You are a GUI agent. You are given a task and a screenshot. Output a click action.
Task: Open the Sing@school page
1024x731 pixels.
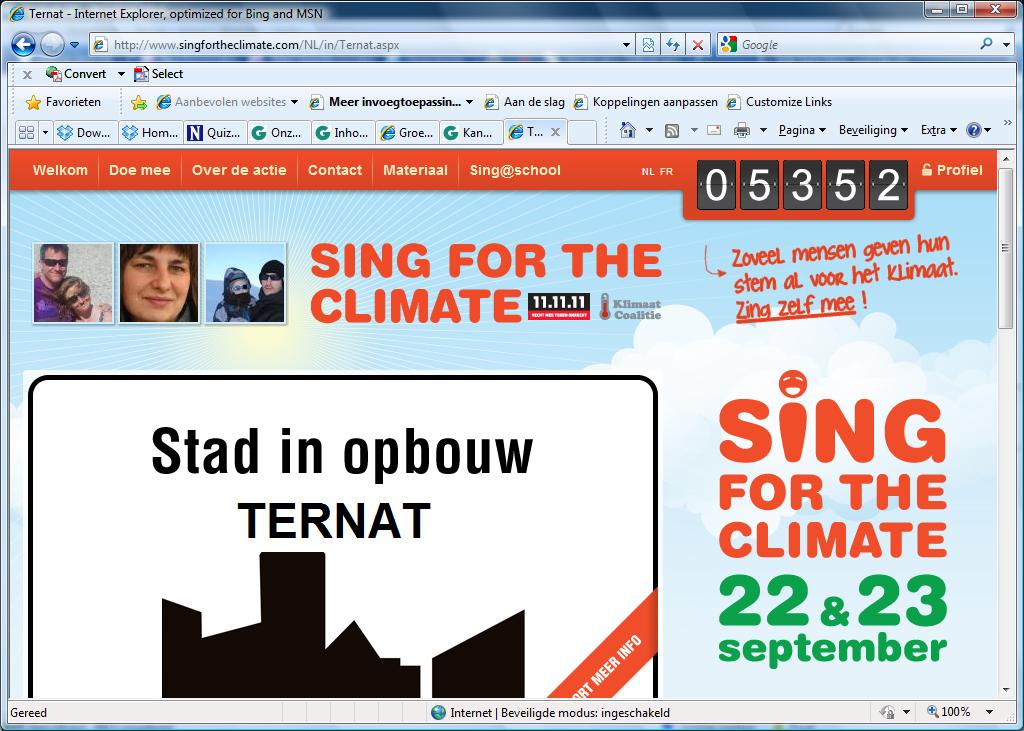tap(515, 171)
